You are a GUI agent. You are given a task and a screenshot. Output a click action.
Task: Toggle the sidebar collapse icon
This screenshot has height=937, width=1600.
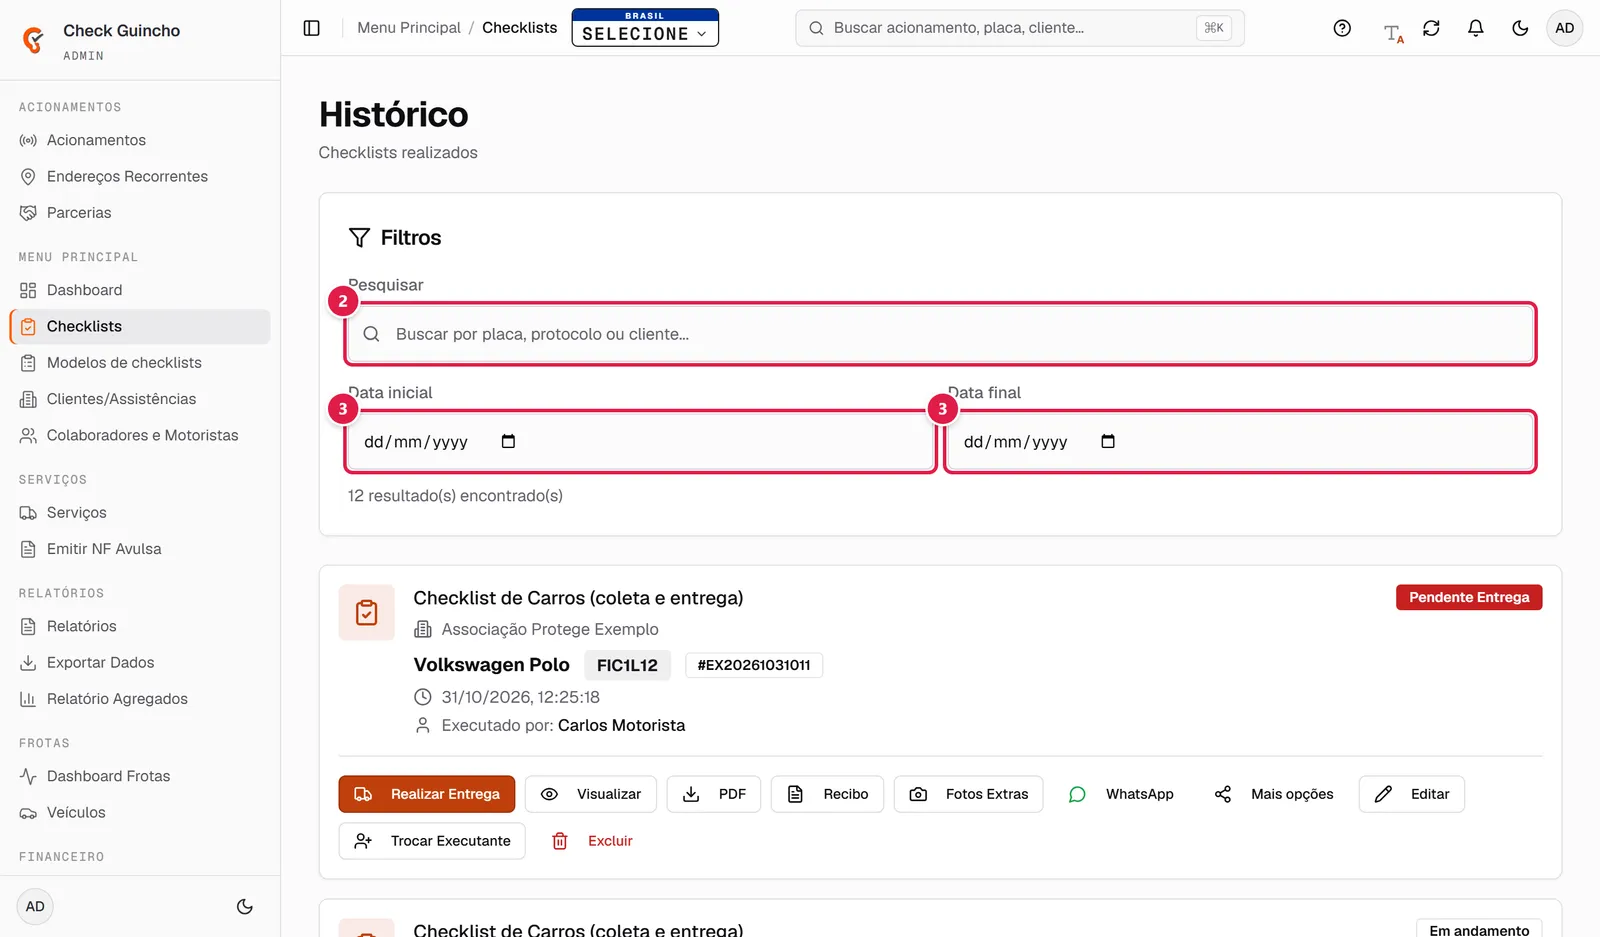(x=312, y=28)
